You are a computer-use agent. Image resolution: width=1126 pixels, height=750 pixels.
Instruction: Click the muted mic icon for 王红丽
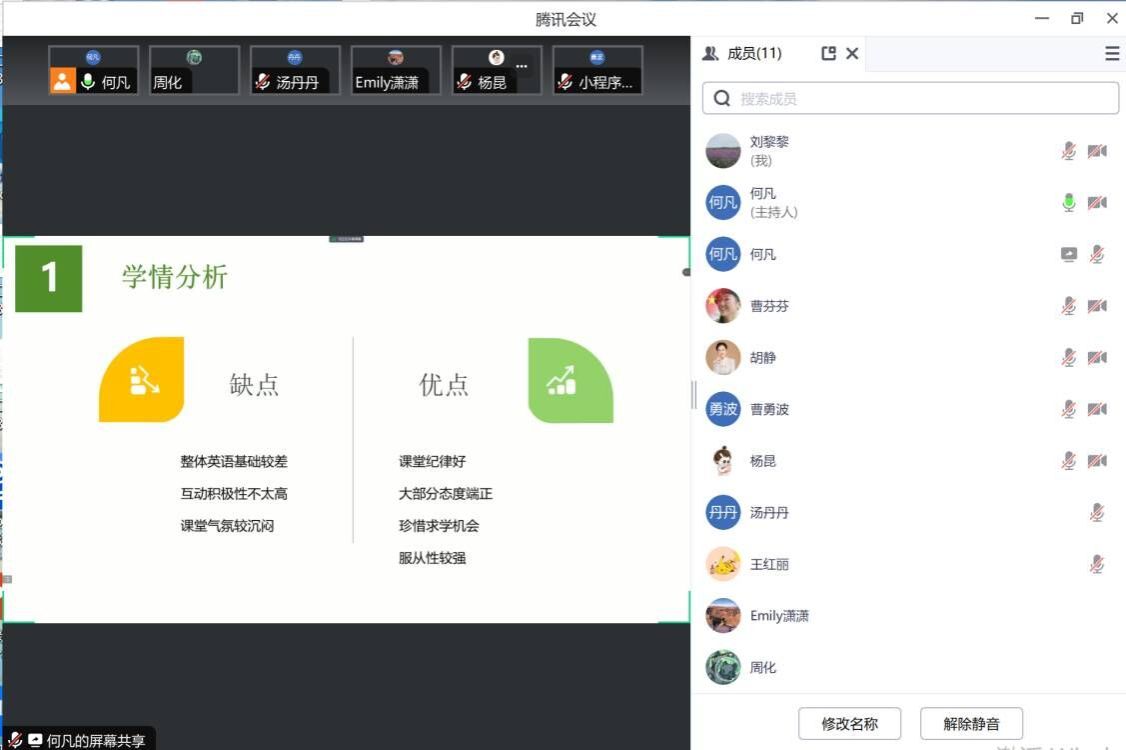click(1097, 564)
